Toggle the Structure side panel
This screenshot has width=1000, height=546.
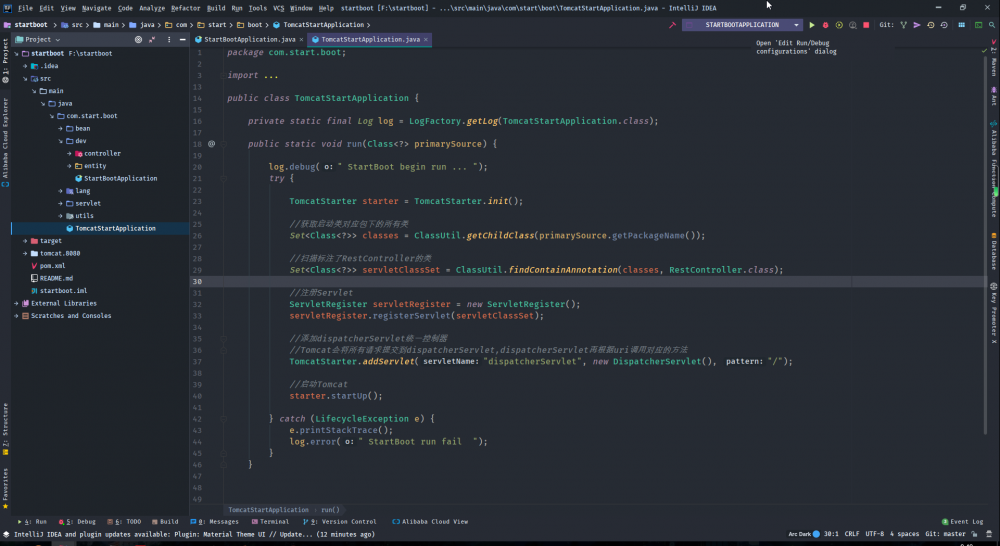5,425
